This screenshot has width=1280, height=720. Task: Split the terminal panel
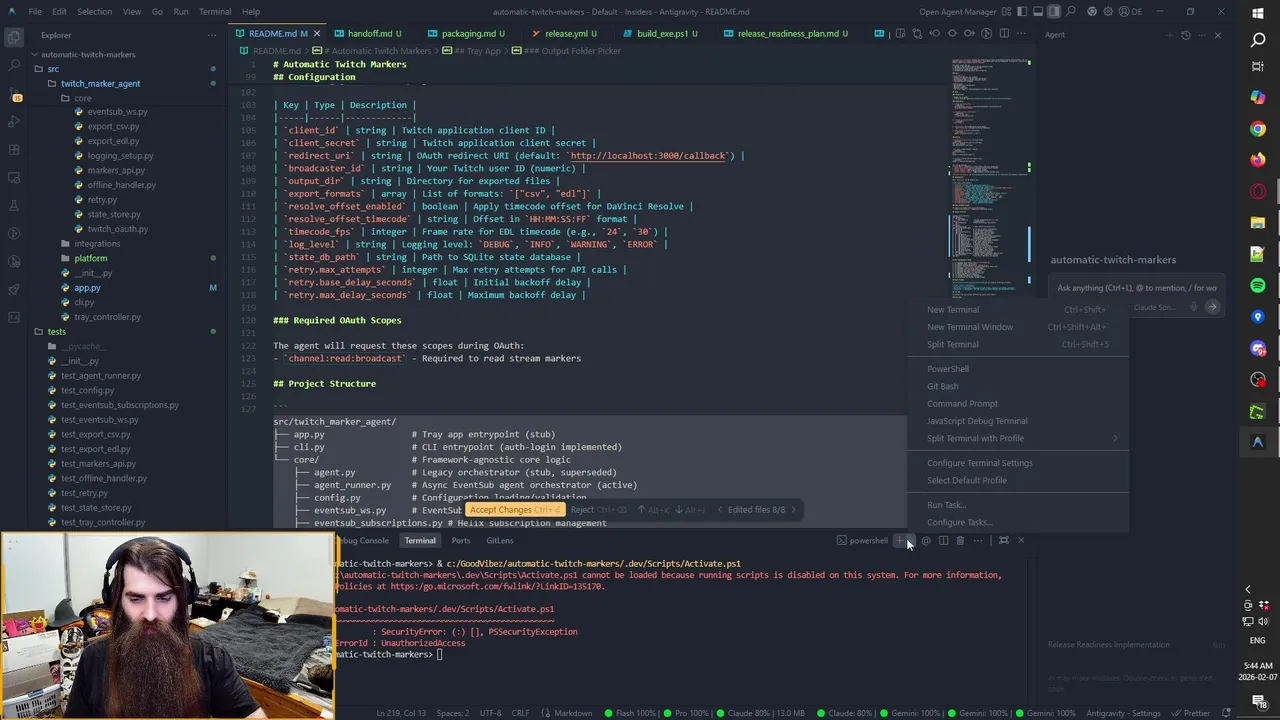click(943, 541)
